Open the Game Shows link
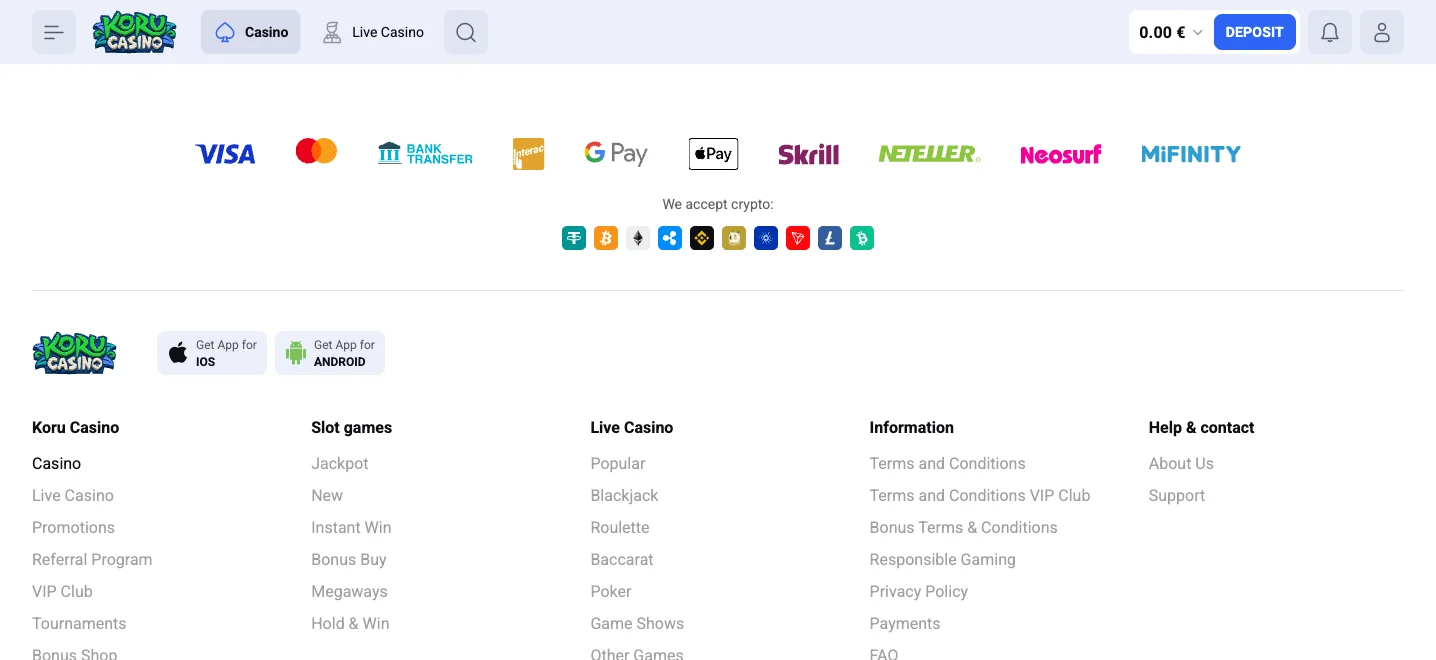 coord(638,623)
